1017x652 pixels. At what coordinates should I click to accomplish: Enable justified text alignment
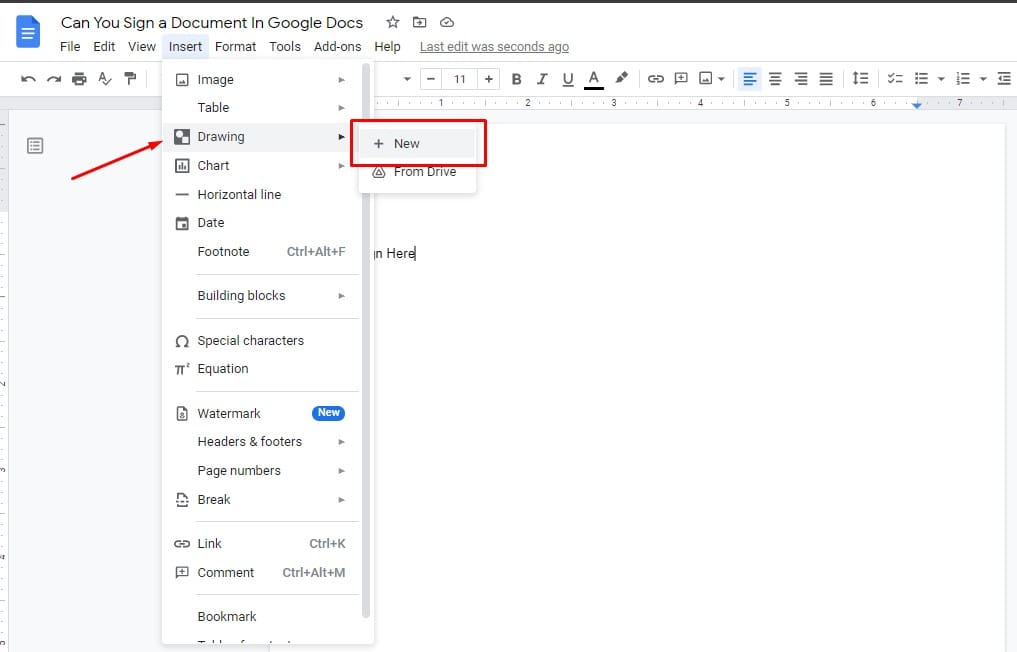tap(824, 78)
